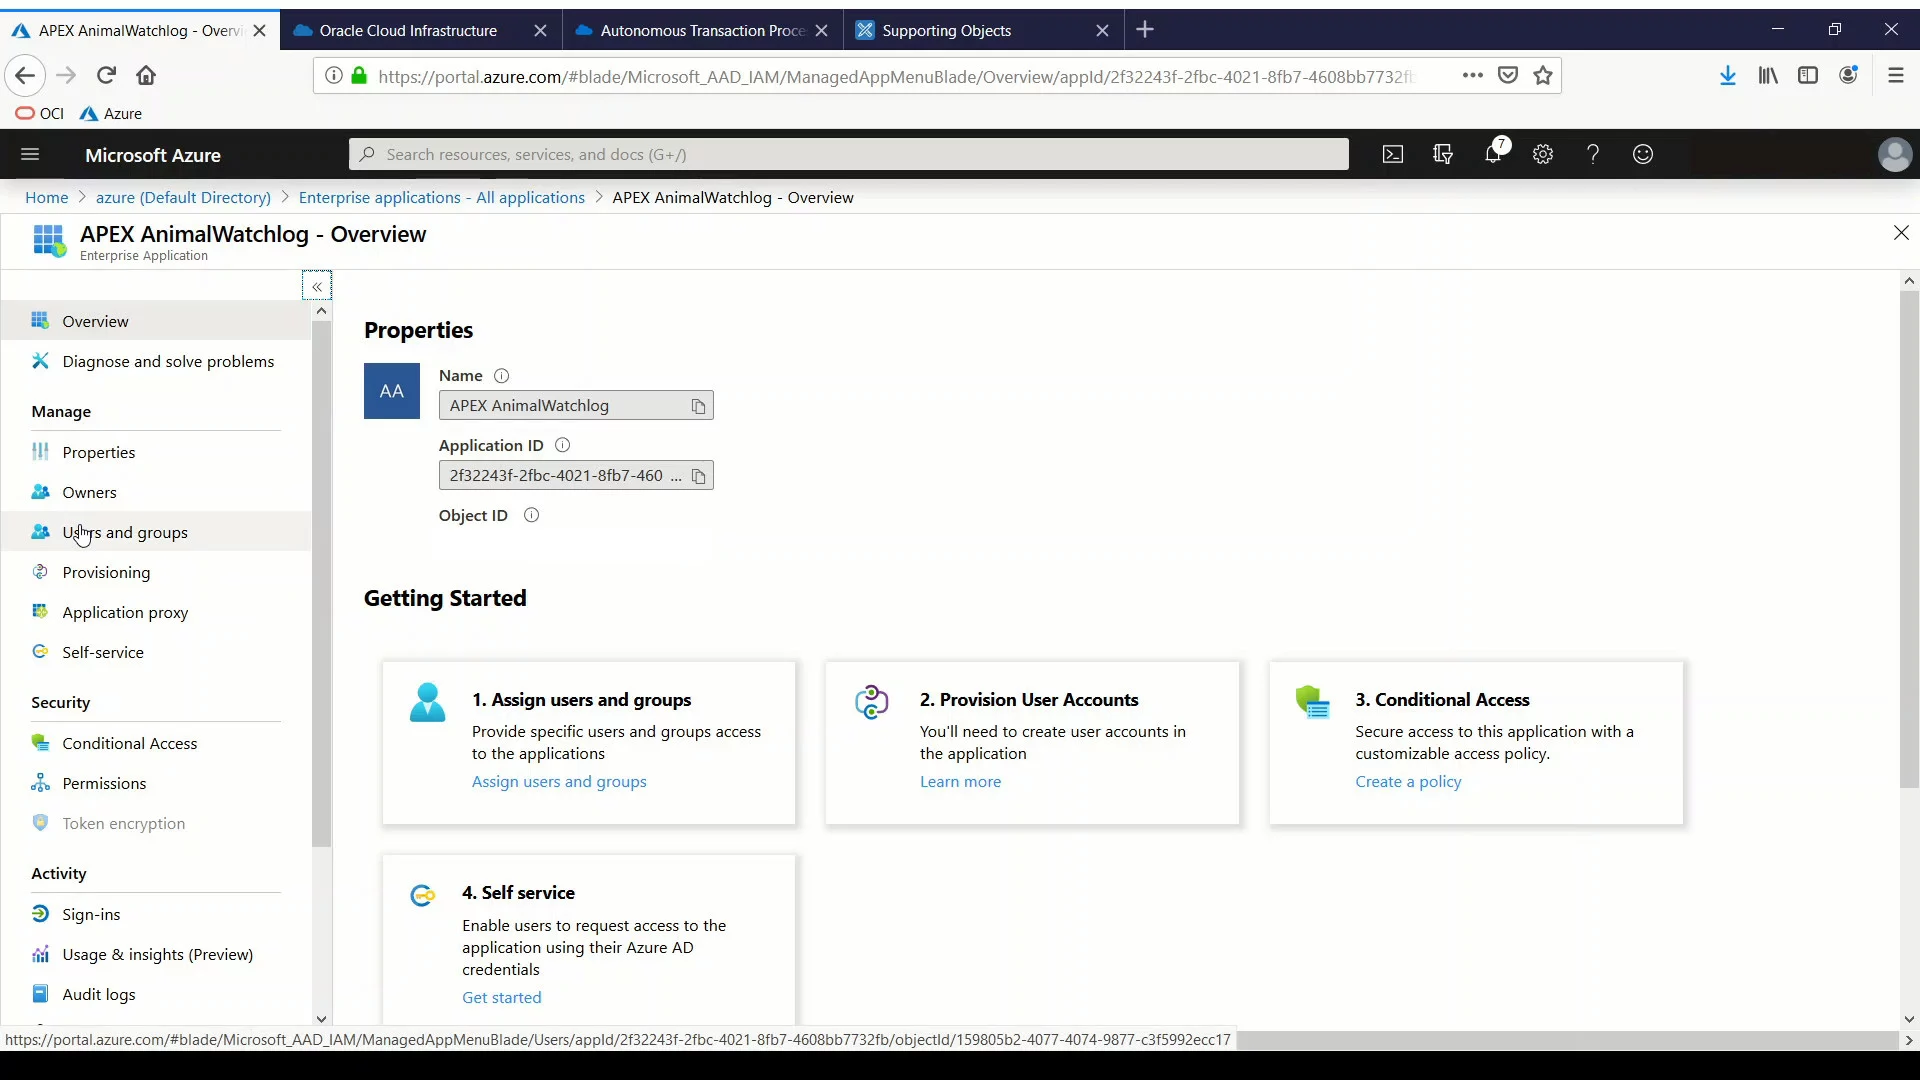Screen dimensions: 1920x1080
Task: Open Diagnose and solve problems
Action: click(156, 361)
